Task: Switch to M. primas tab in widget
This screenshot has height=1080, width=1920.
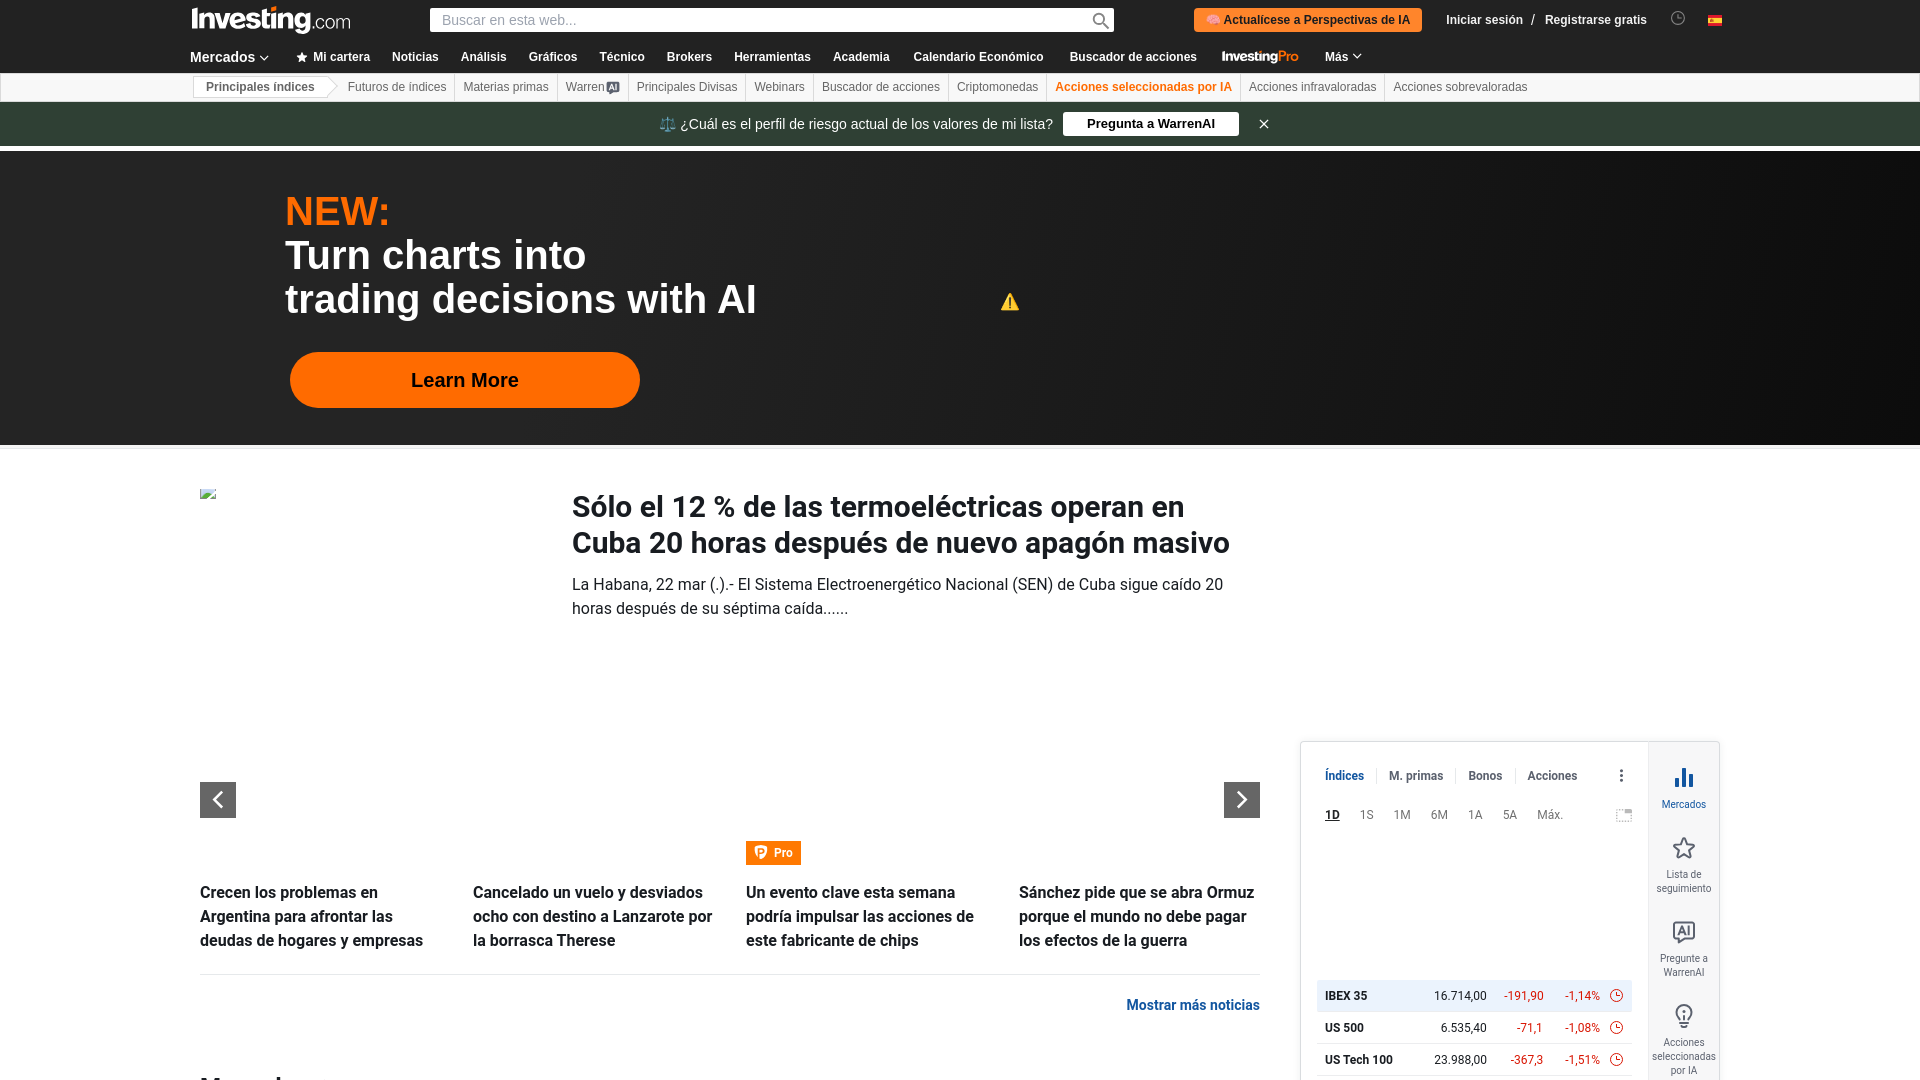Action: pyautogui.click(x=1416, y=776)
